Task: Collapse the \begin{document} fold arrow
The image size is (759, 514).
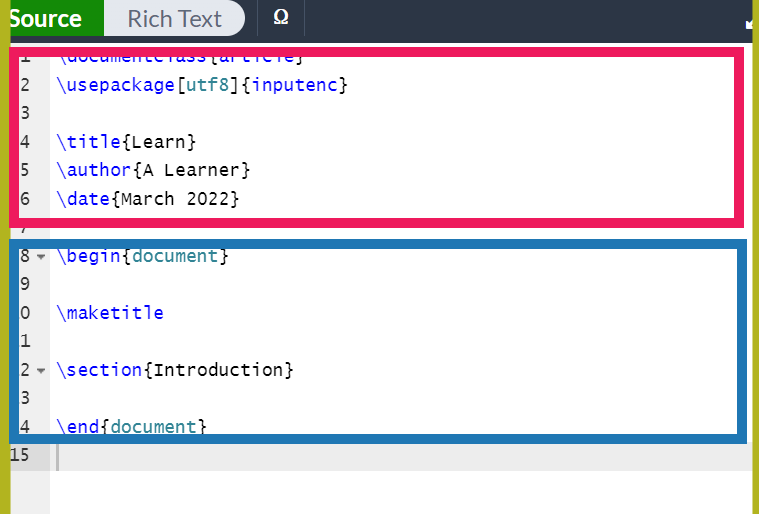Action: 41,257
